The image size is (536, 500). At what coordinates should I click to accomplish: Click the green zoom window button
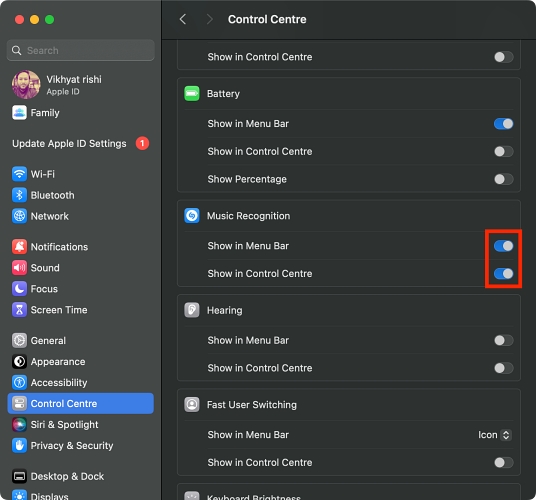(x=50, y=19)
